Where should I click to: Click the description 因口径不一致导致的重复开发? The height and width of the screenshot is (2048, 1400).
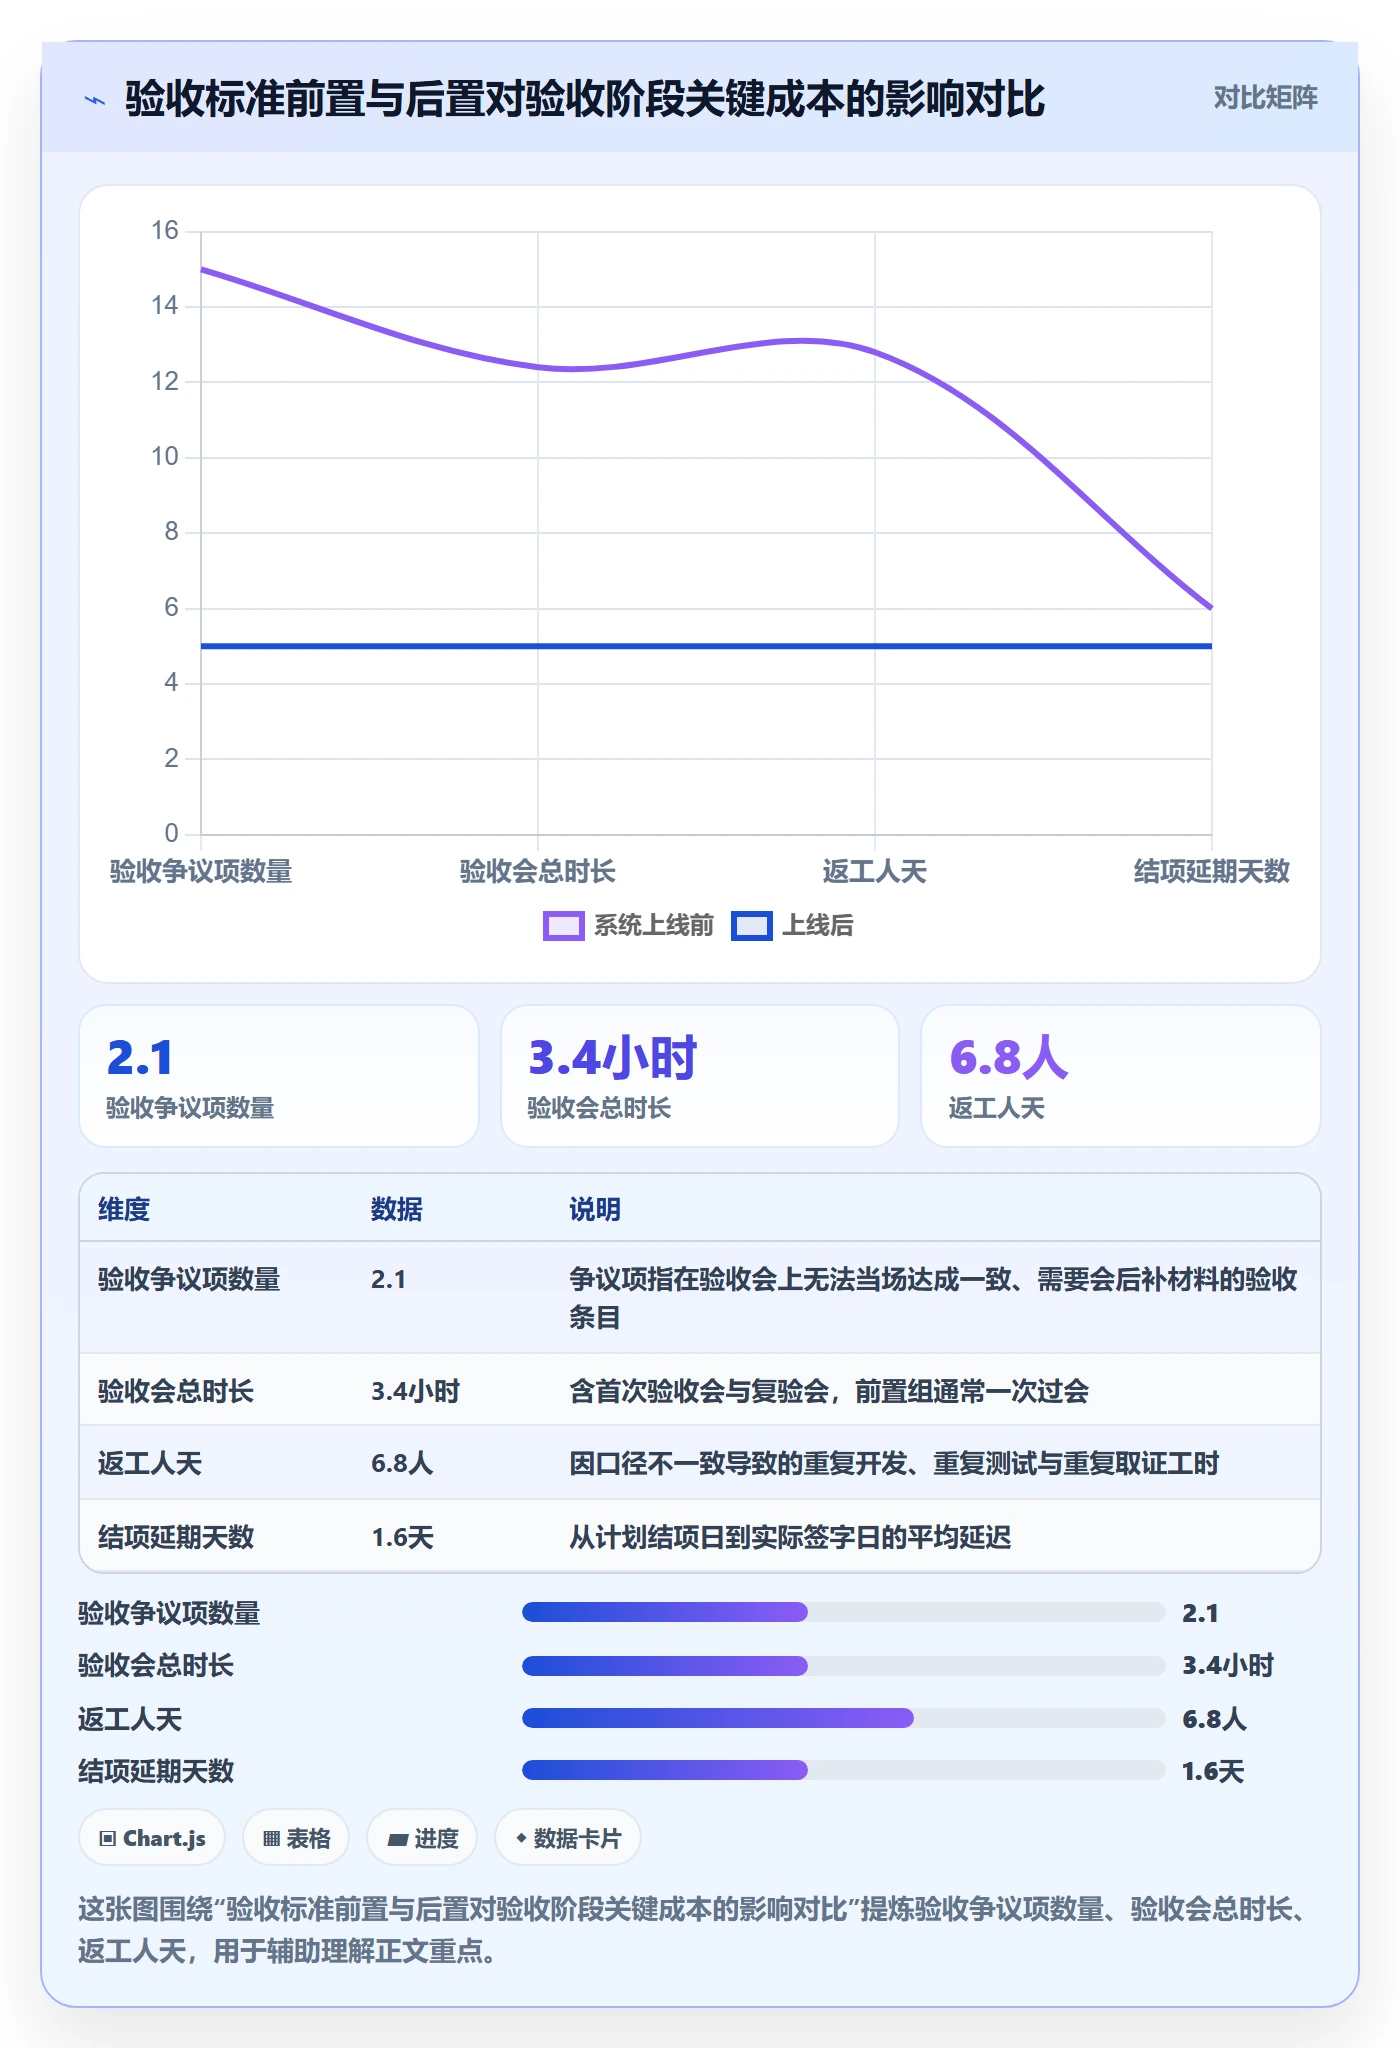coord(894,1464)
